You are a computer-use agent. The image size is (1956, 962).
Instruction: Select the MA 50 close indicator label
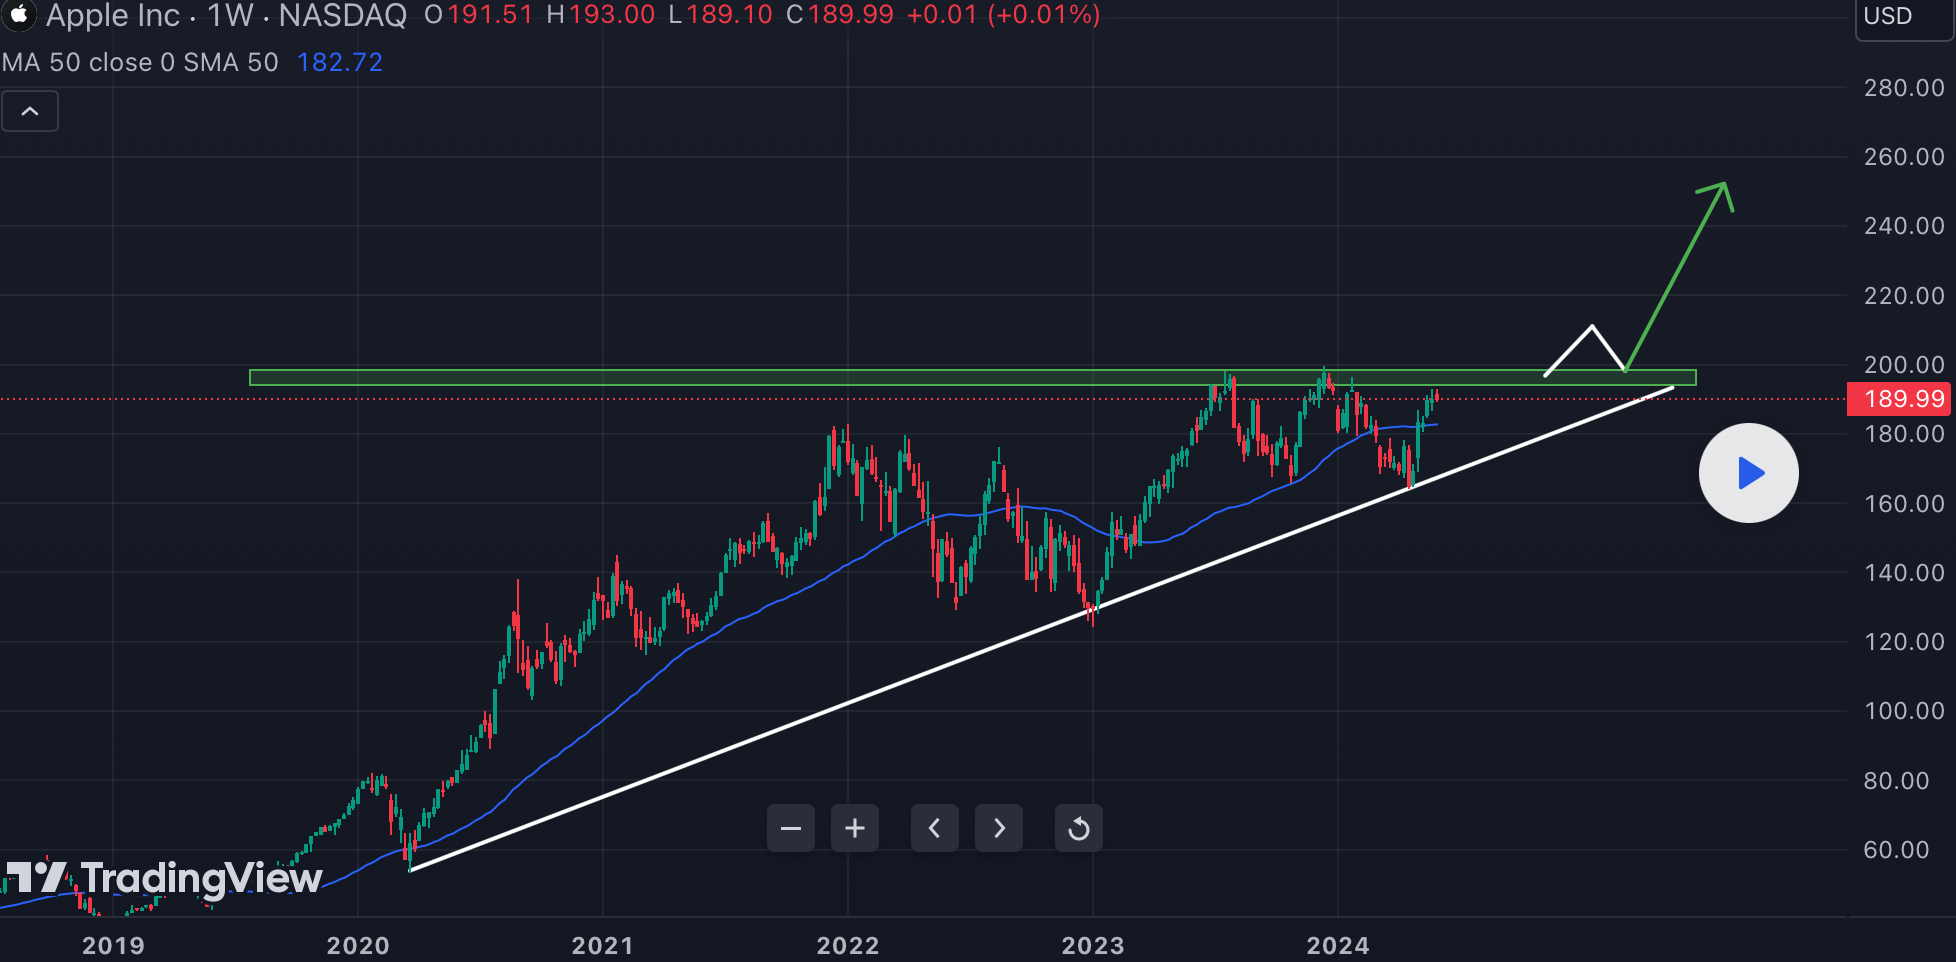(x=140, y=62)
